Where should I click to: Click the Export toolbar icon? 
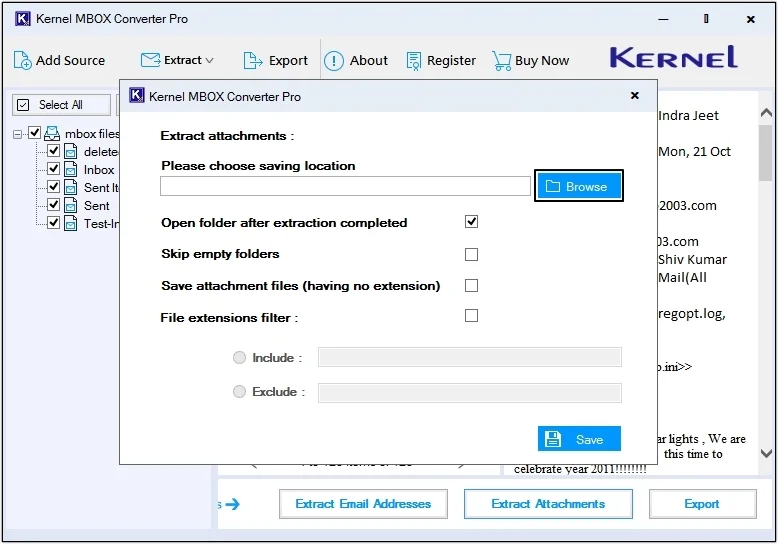point(253,61)
